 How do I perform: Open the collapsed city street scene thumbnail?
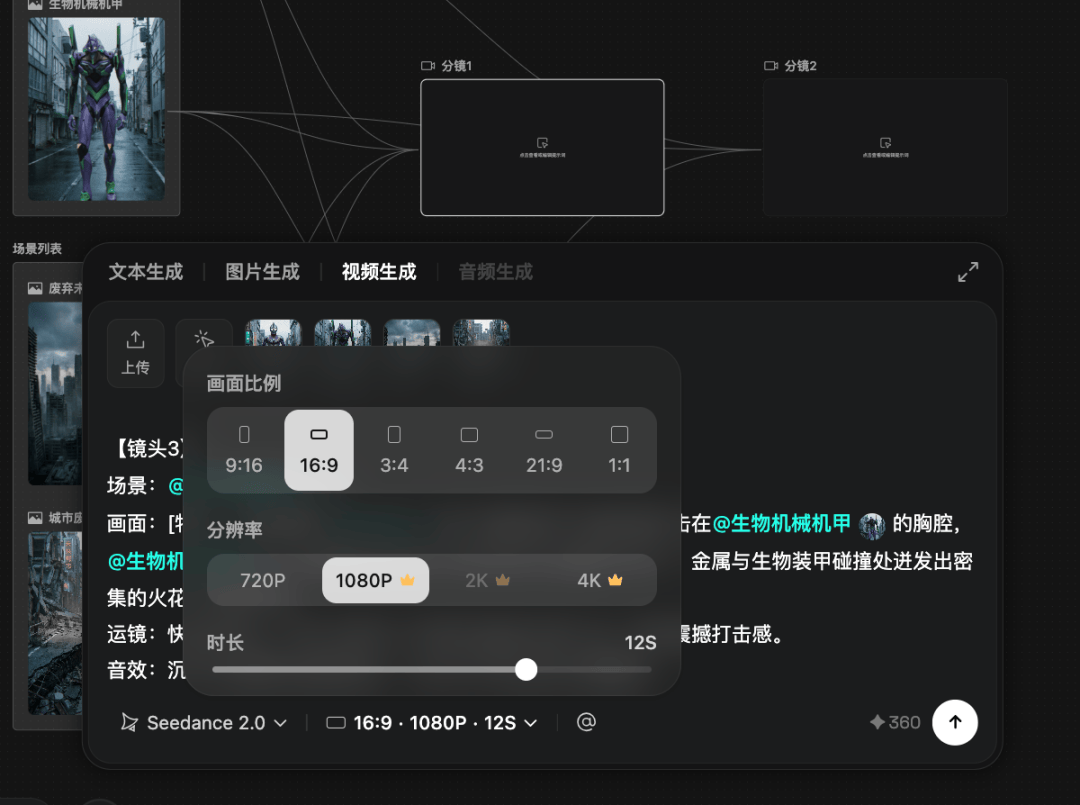[x=55, y=623]
